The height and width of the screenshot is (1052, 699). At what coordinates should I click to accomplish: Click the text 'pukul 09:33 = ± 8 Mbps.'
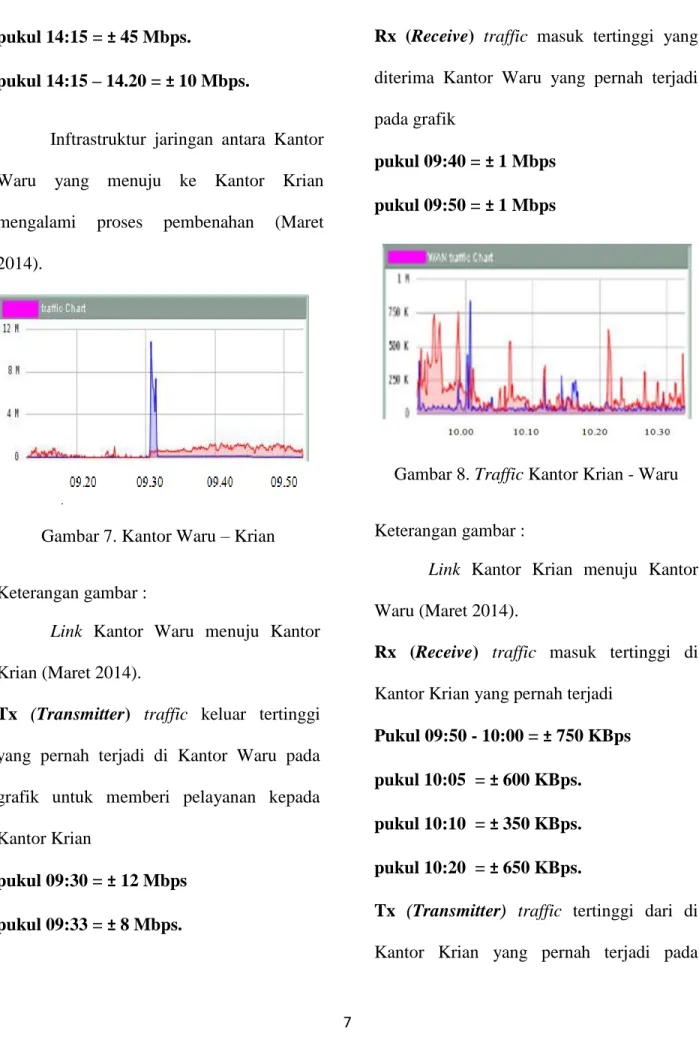tap(91, 925)
